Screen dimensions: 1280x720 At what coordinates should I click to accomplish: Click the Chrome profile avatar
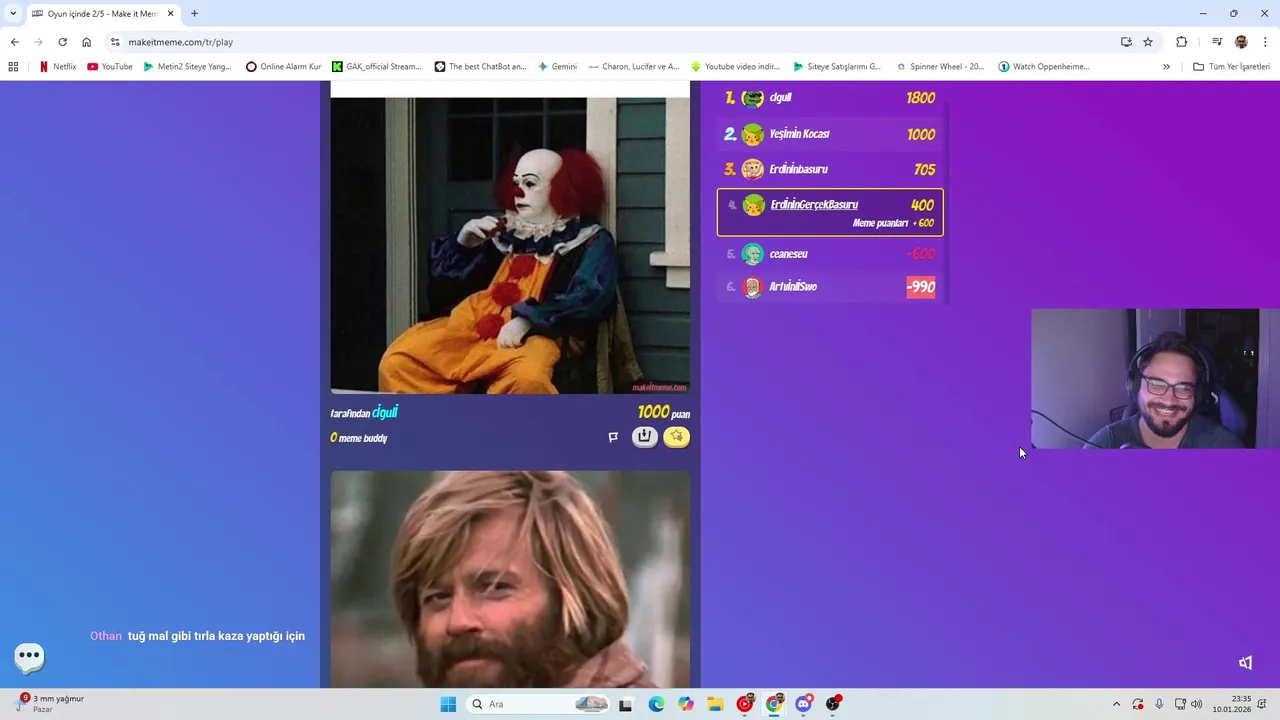click(1241, 42)
